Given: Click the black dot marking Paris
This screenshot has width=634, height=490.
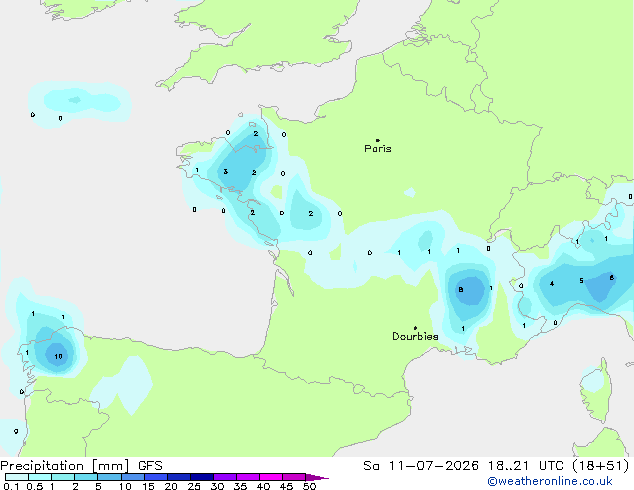Looking at the screenshot, I should coord(378,140).
